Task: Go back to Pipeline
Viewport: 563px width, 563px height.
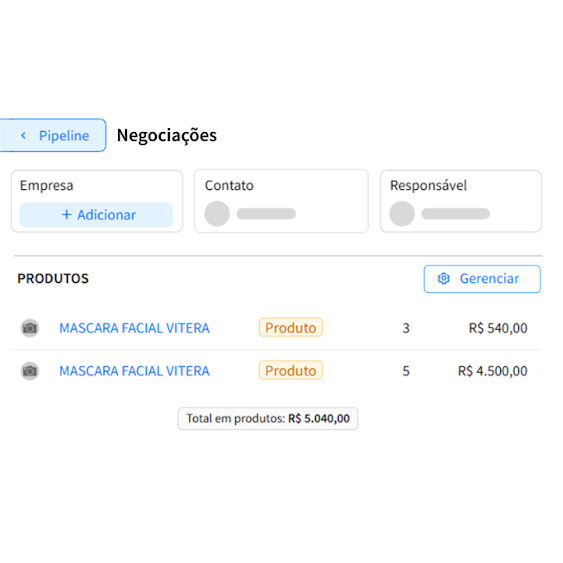Action: point(53,135)
